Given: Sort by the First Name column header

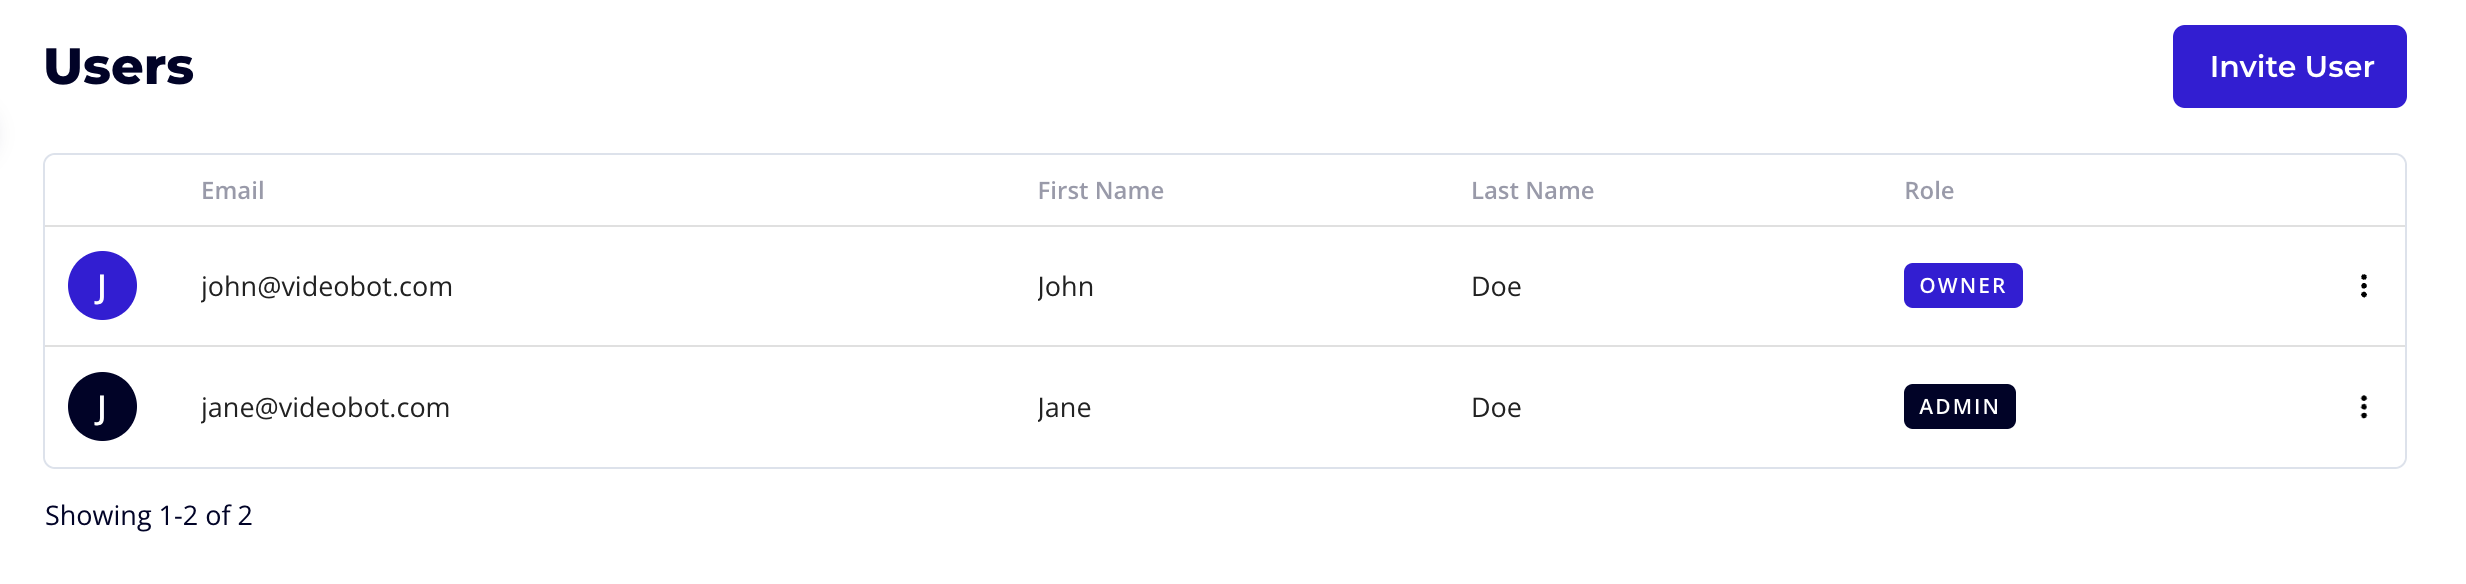Looking at the screenshot, I should click(1100, 191).
